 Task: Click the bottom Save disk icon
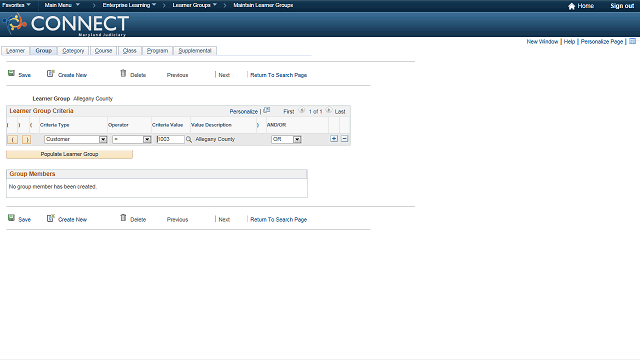[11, 218]
